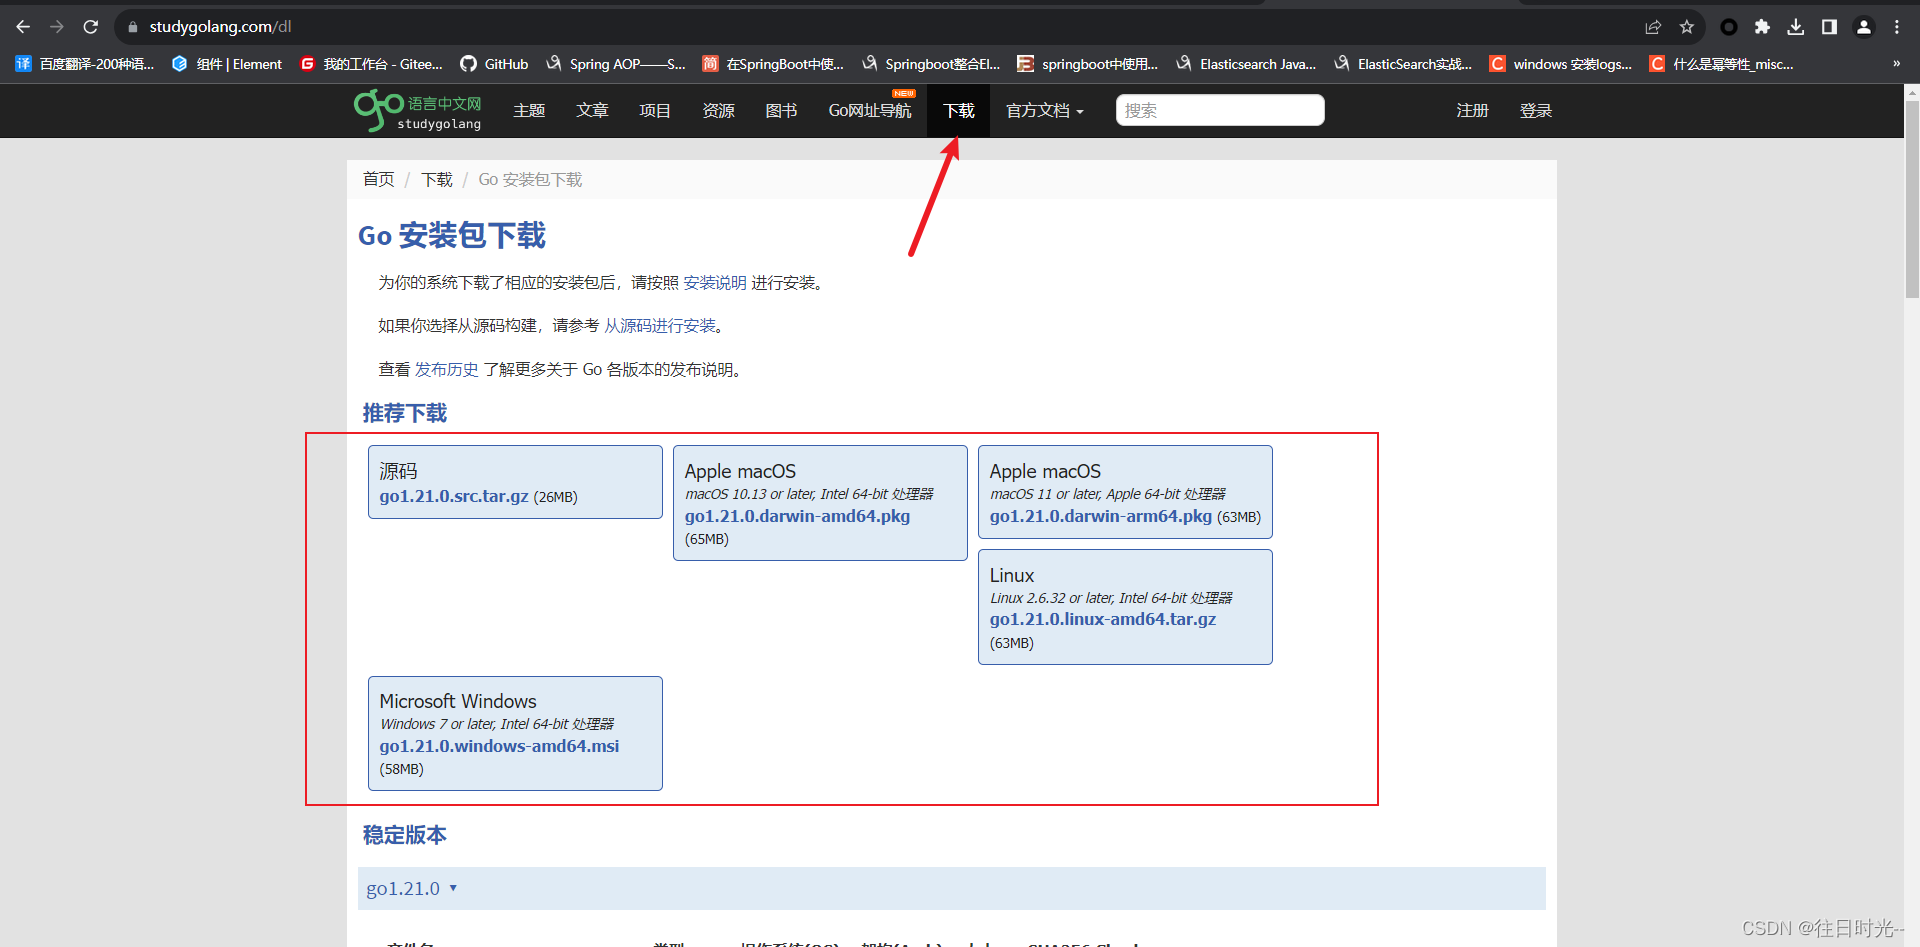Share this page icon in address bar
This screenshot has width=1920, height=947.
pos(1653,27)
